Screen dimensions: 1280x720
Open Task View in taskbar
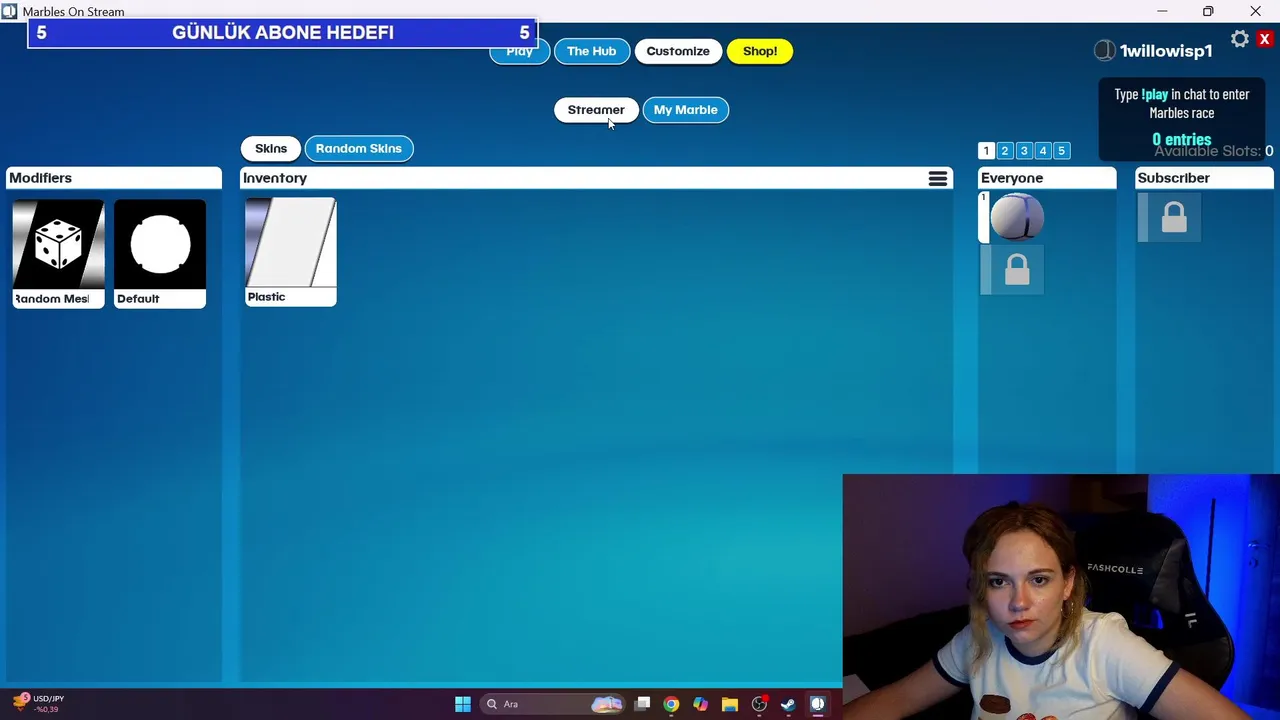(643, 704)
